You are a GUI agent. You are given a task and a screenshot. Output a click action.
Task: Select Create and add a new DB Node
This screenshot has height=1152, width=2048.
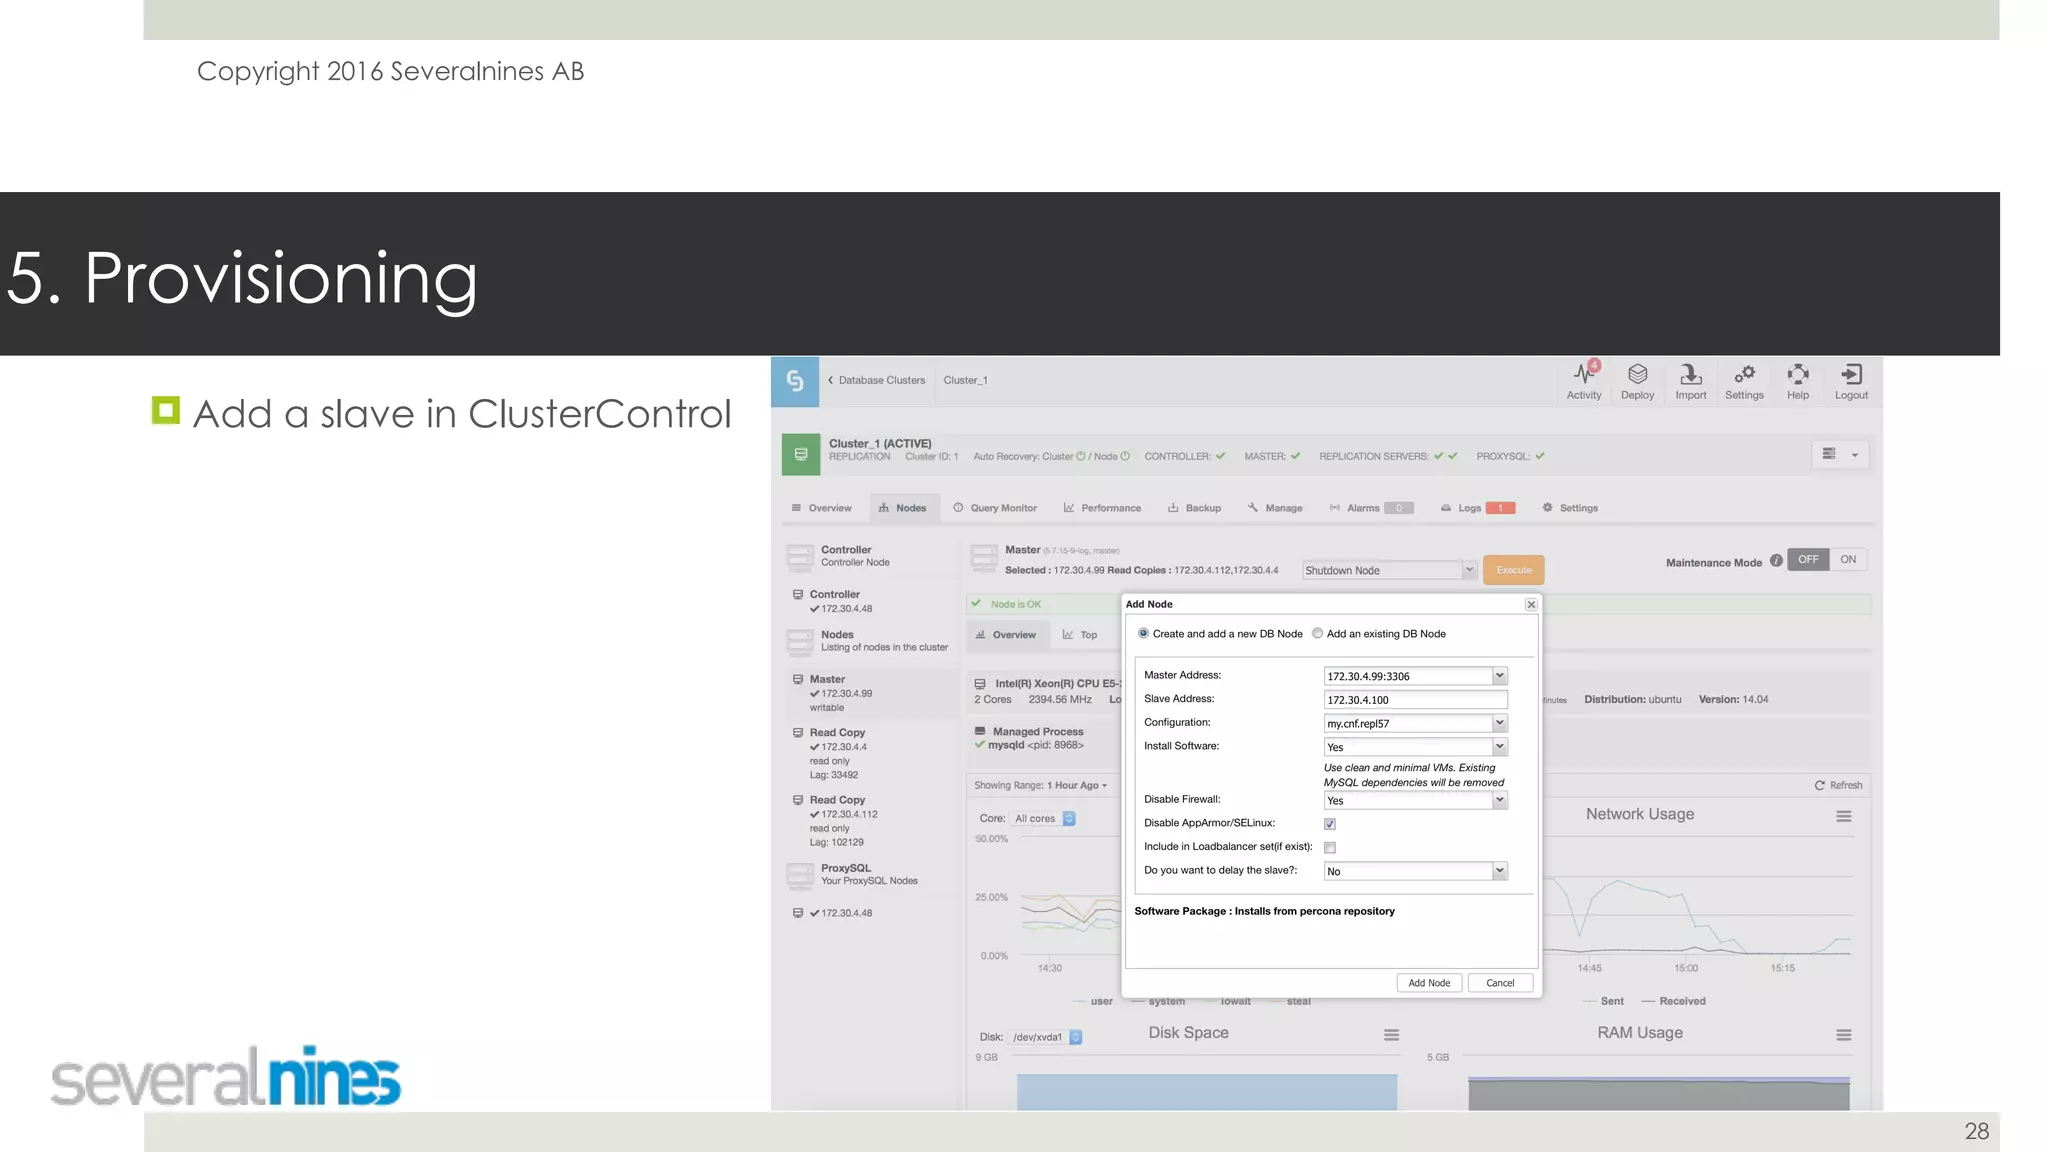(1143, 633)
